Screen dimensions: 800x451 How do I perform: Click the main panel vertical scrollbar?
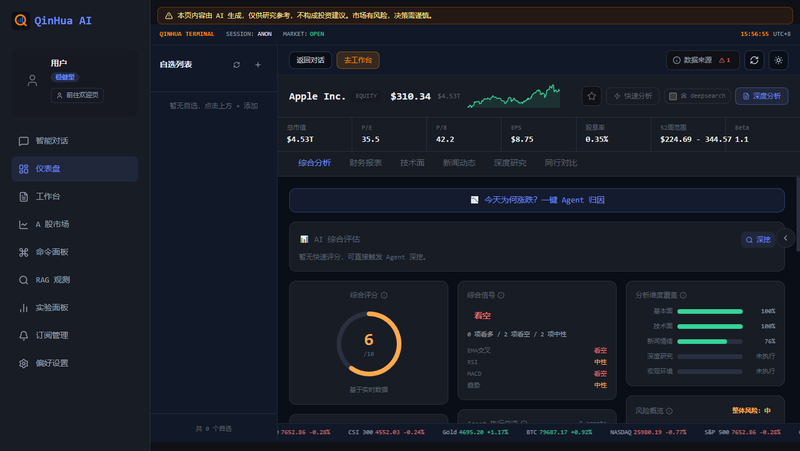click(797, 214)
